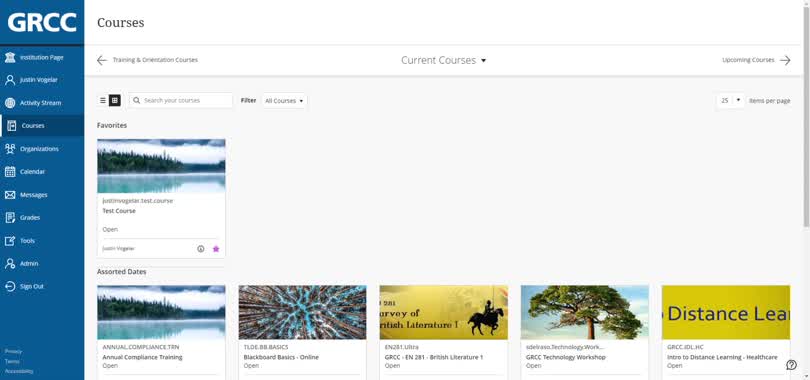Click the Justin Vogelar instructor name on Test Course
Screen dimensions: 810x380
tap(118, 248)
